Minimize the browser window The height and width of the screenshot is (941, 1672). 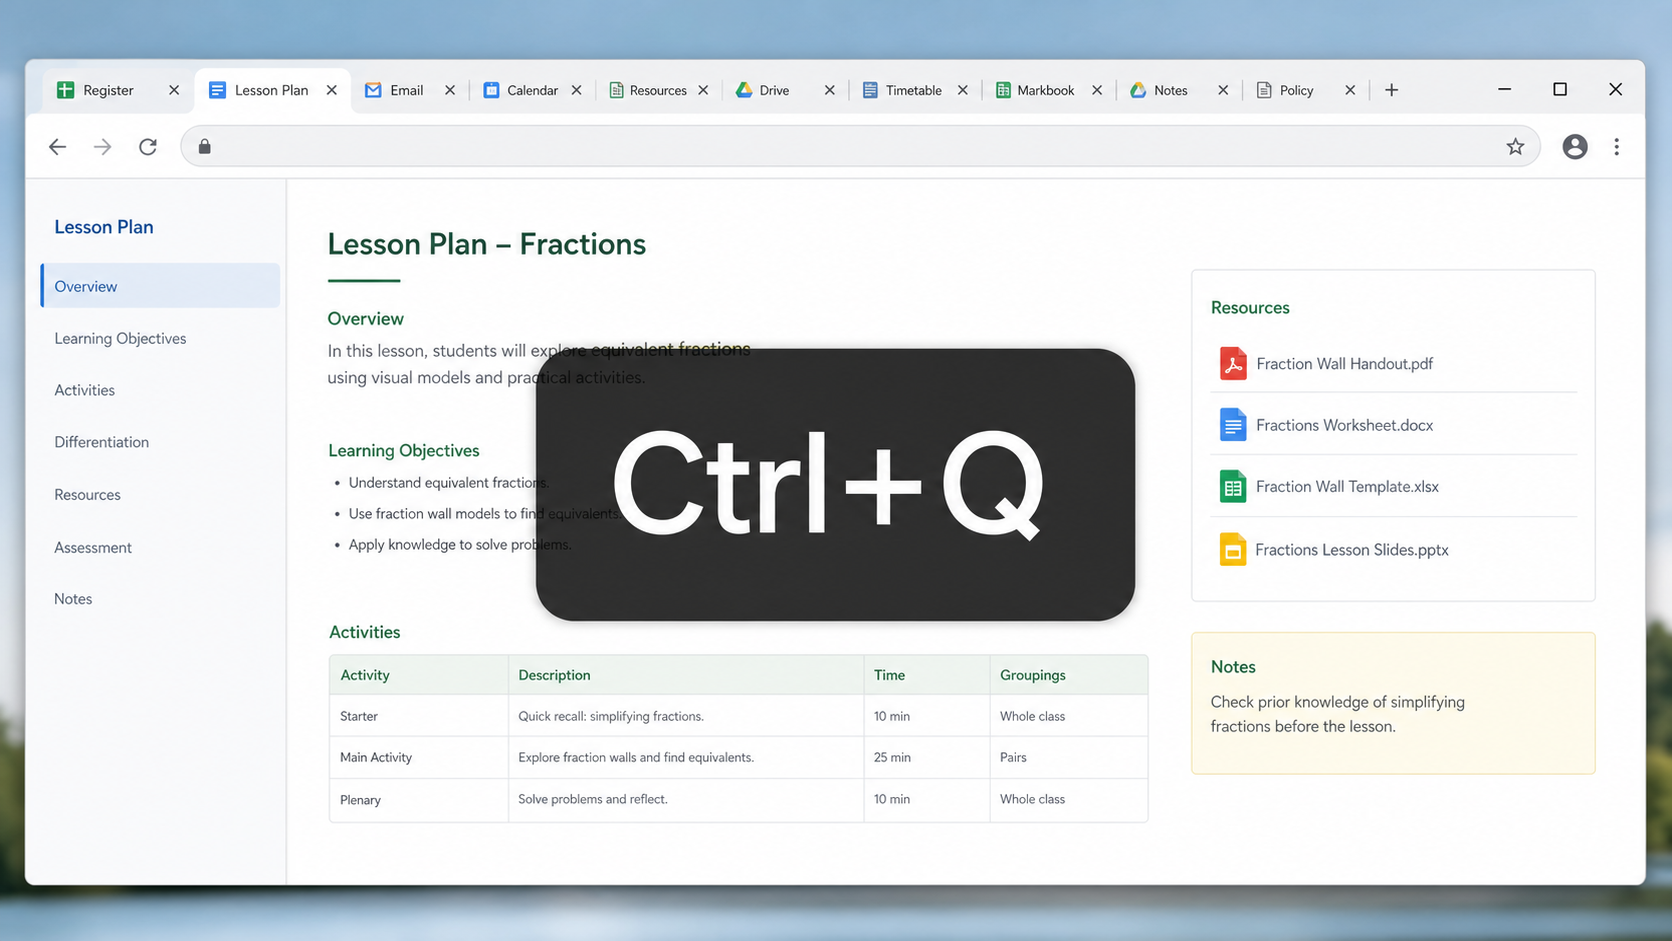click(1504, 90)
